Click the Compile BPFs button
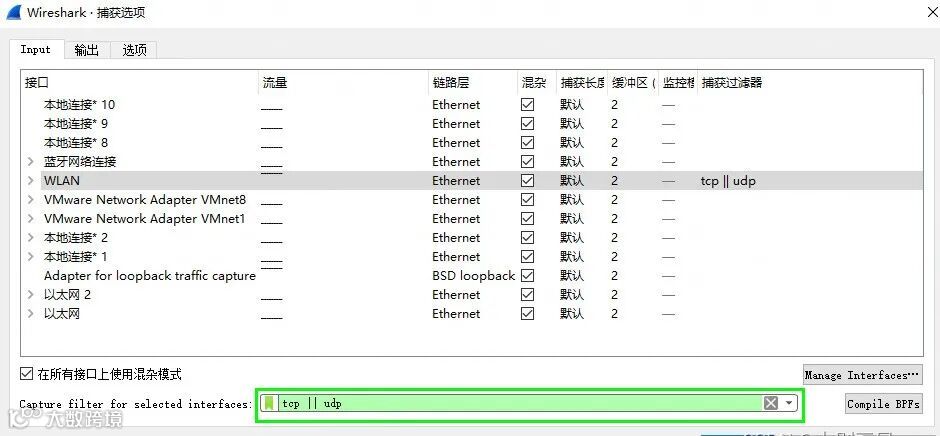The height and width of the screenshot is (436, 940). 884,404
